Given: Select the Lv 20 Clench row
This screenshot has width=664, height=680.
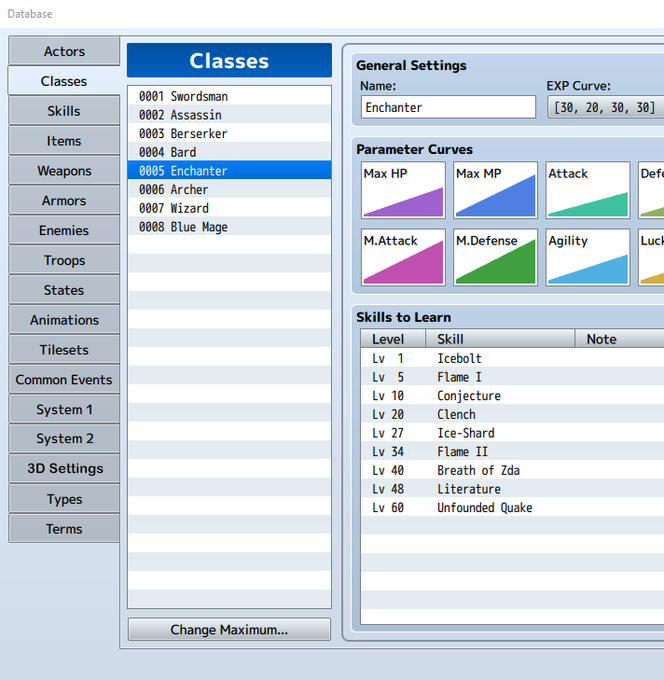Looking at the screenshot, I should pyautogui.click(x=513, y=414).
